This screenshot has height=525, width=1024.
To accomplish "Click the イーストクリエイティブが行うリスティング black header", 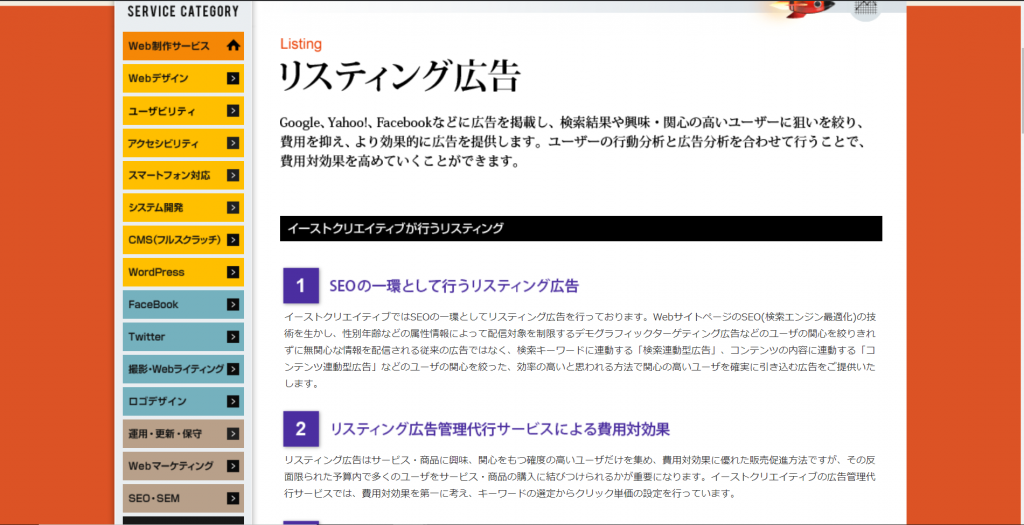I will coord(581,229).
